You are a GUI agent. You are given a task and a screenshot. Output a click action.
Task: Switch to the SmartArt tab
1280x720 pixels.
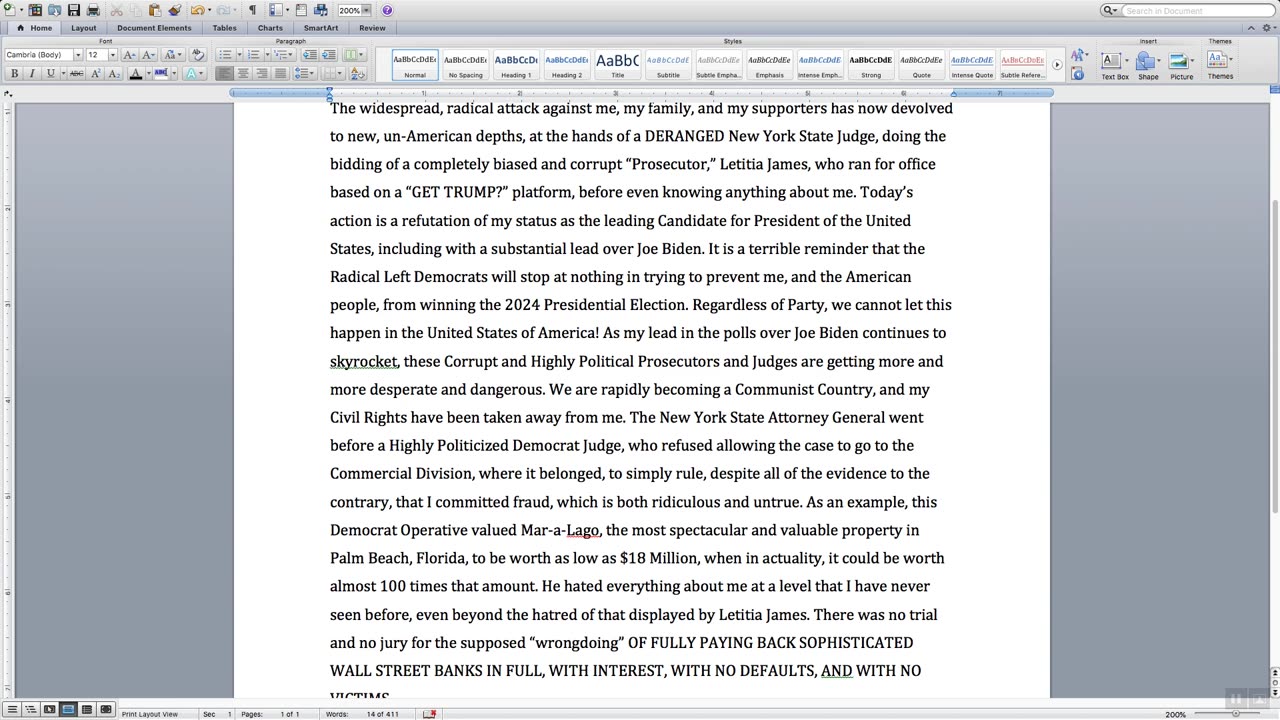[321, 28]
